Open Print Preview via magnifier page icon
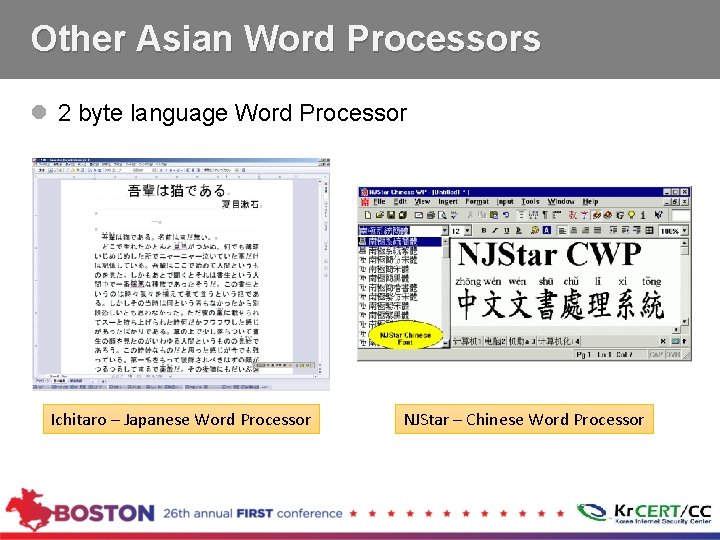The width and height of the screenshot is (720, 540). pyautogui.click(x=442, y=215)
